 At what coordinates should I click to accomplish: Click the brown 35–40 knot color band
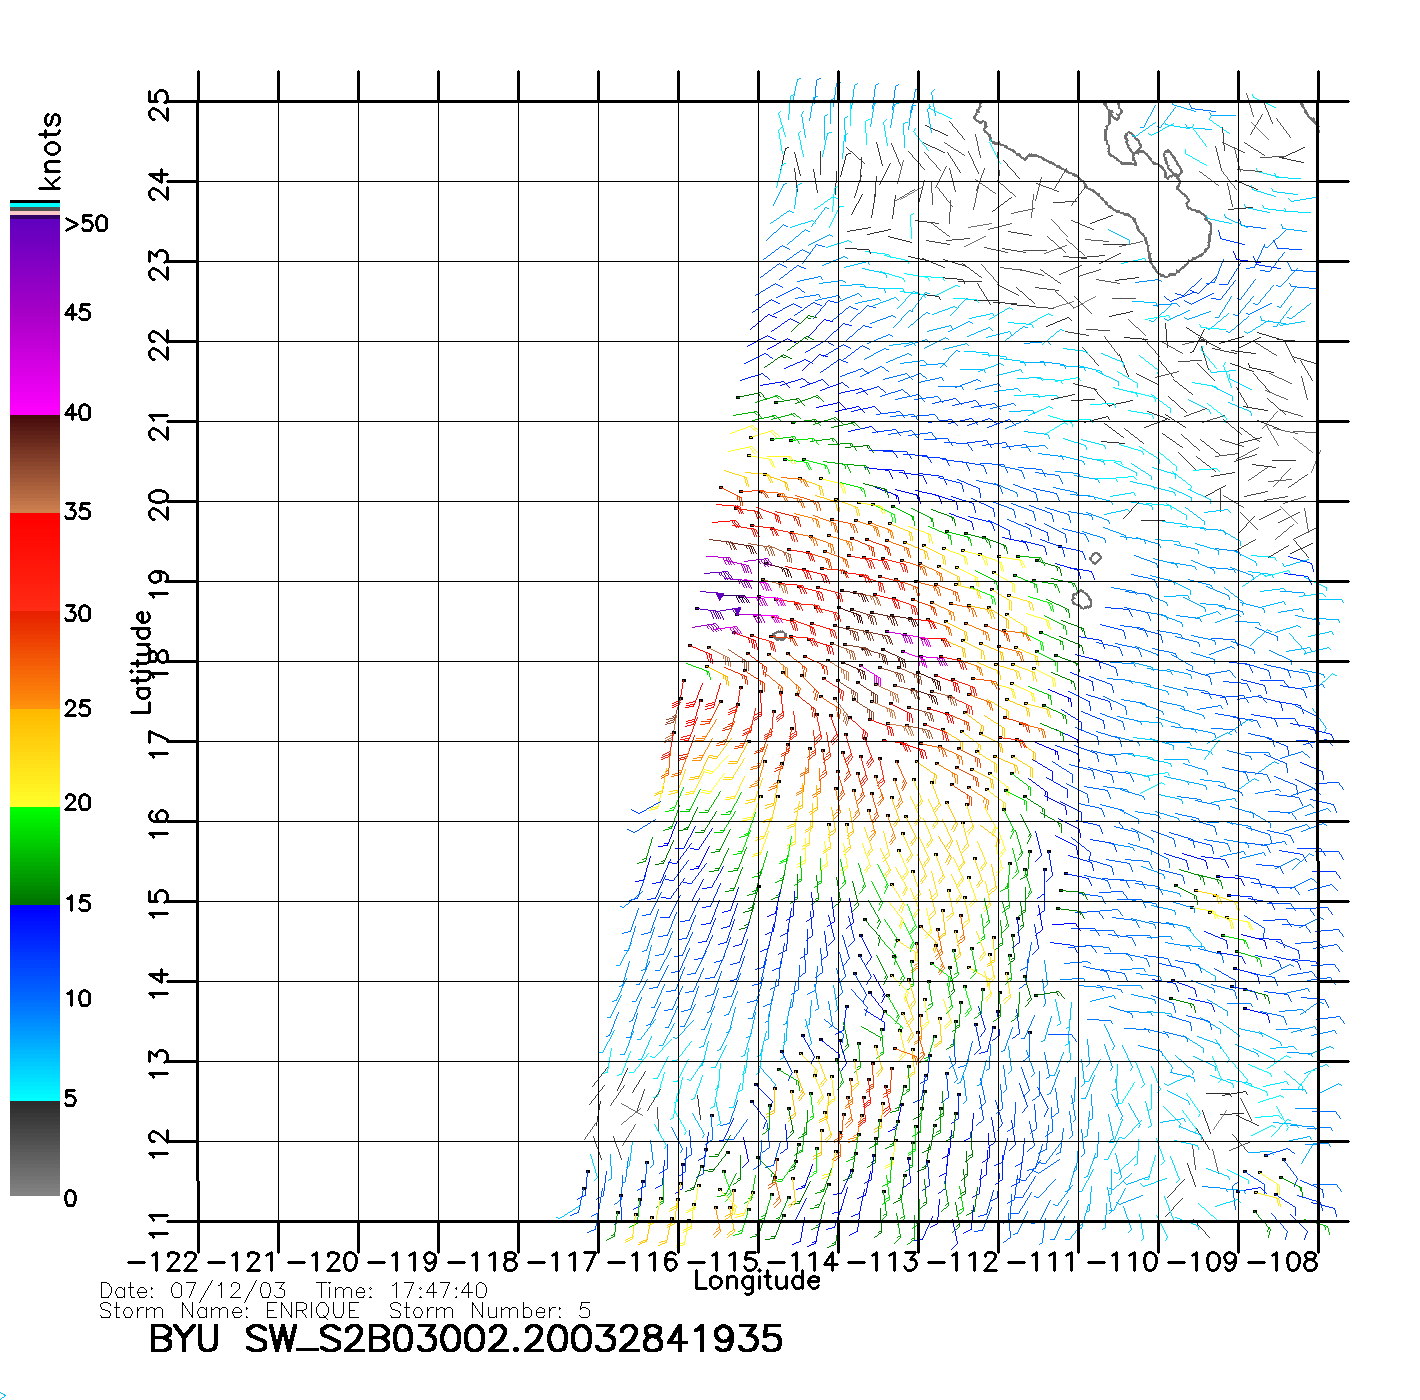35,464
